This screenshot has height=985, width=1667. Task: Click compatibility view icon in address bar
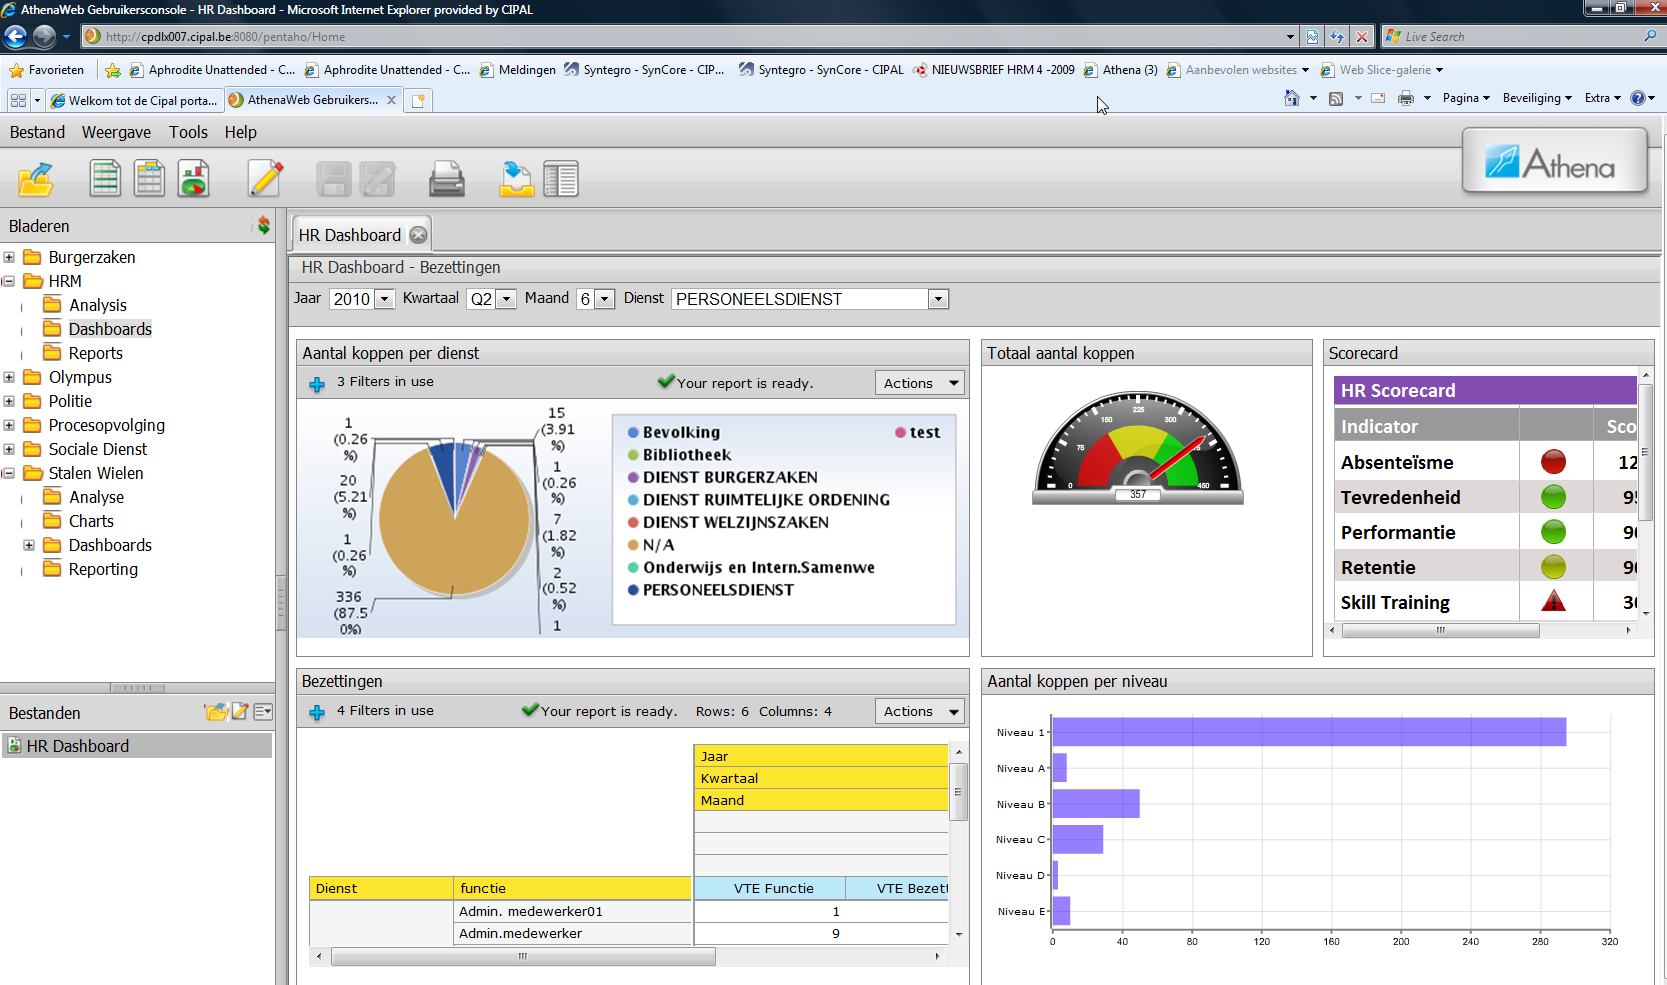tap(1312, 37)
